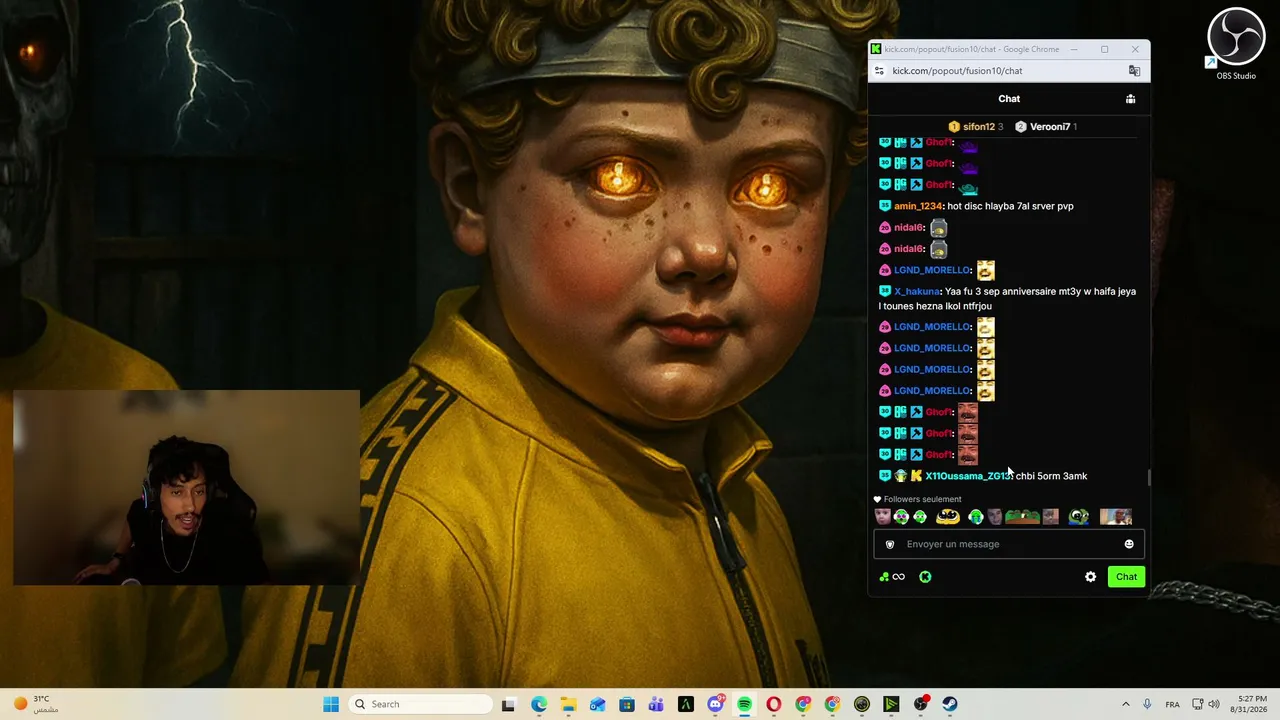The width and height of the screenshot is (1280, 720).
Task: Open chat settings gear icon
Action: [1090, 577]
